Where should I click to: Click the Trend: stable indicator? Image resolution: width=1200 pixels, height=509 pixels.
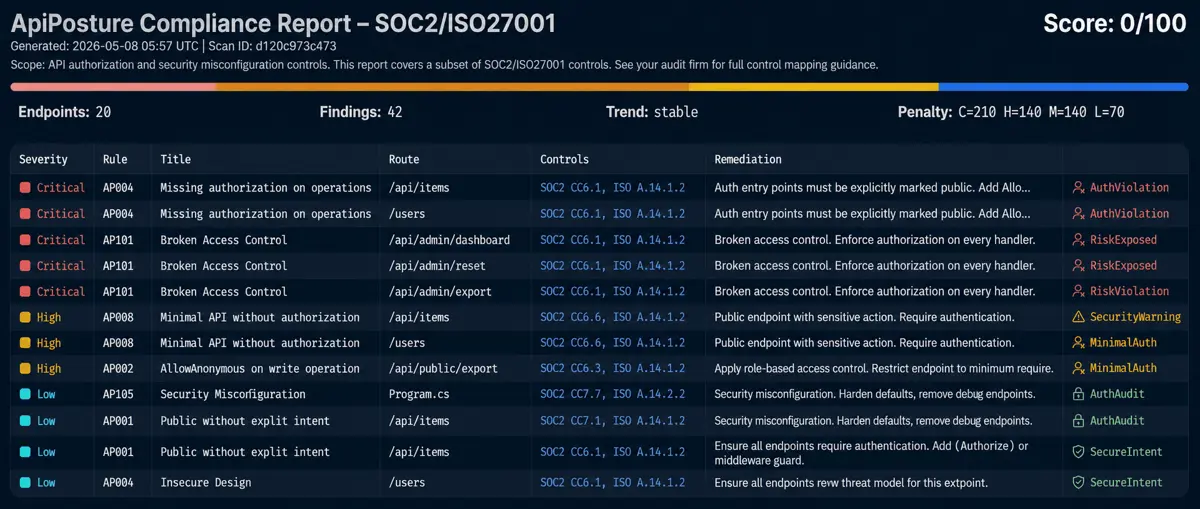coord(652,112)
